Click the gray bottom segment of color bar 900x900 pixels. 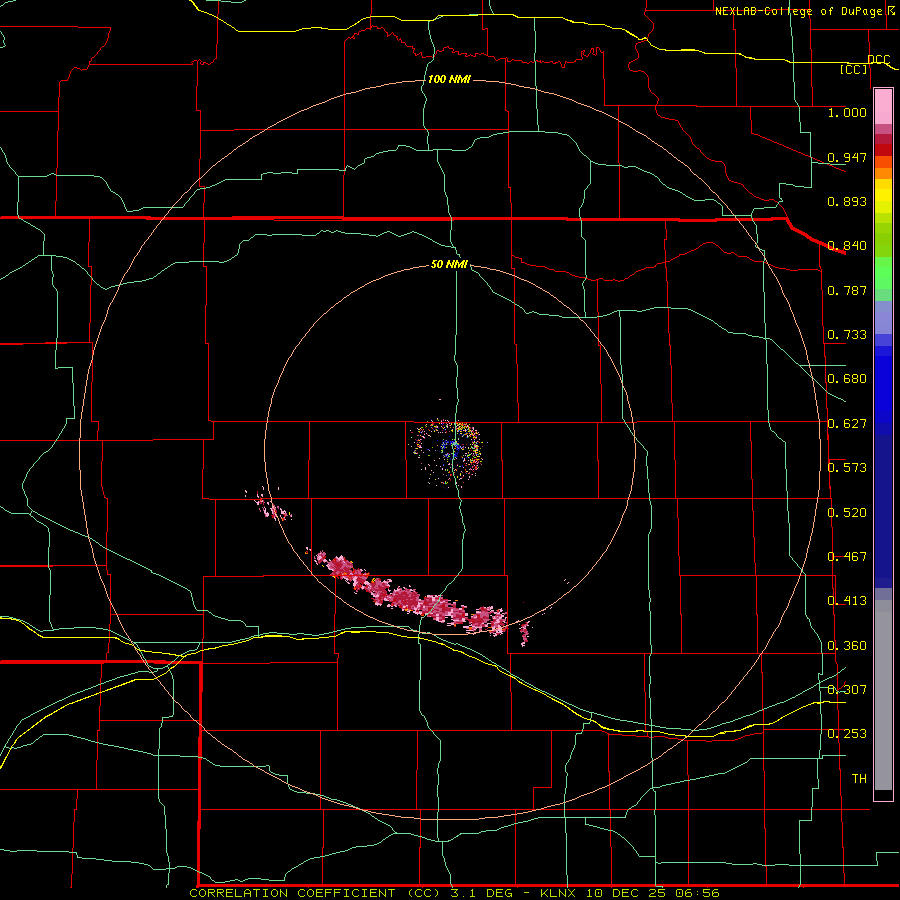point(883,695)
